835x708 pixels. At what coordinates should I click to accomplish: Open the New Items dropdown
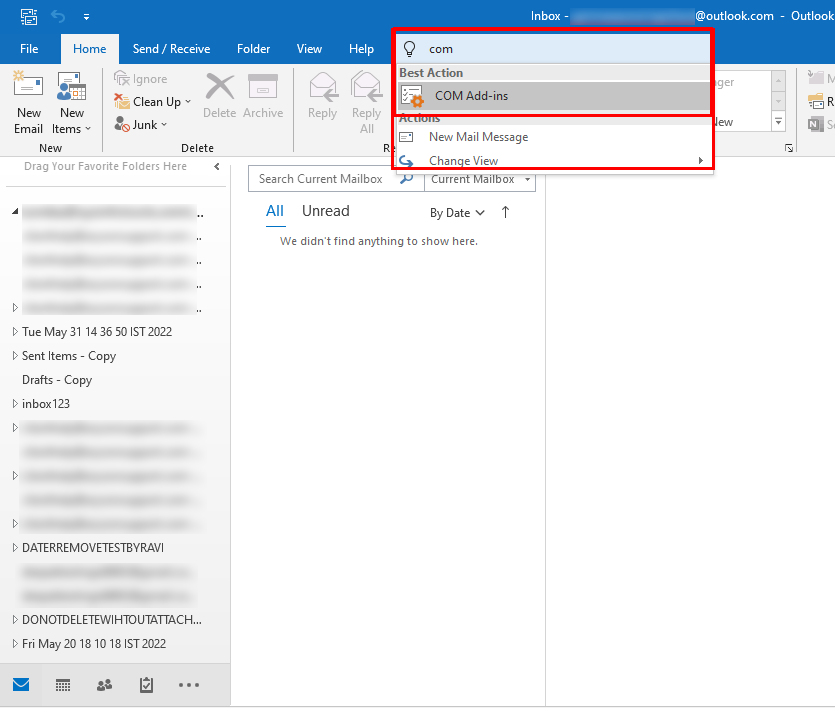(72, 103)
